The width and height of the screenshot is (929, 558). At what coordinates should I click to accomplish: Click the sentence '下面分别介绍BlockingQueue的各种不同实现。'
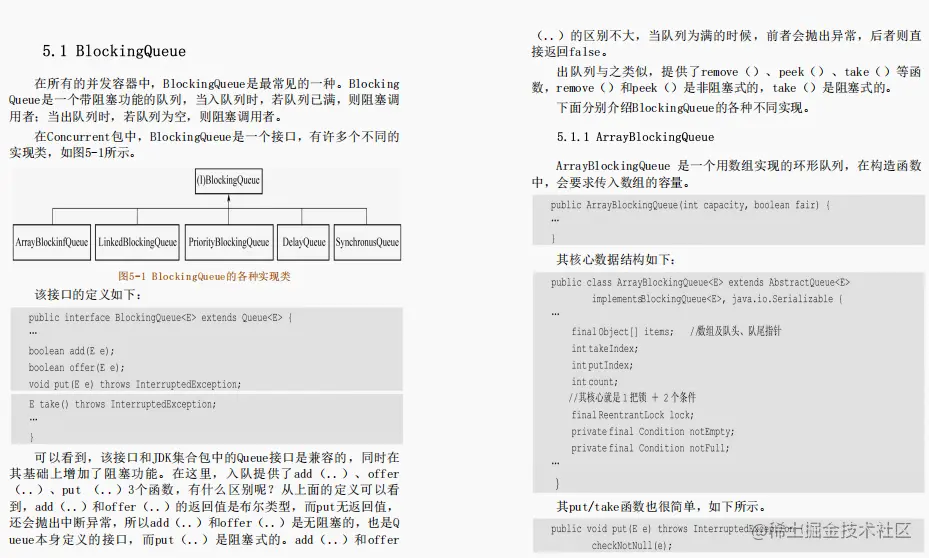[x=683, y=108]
